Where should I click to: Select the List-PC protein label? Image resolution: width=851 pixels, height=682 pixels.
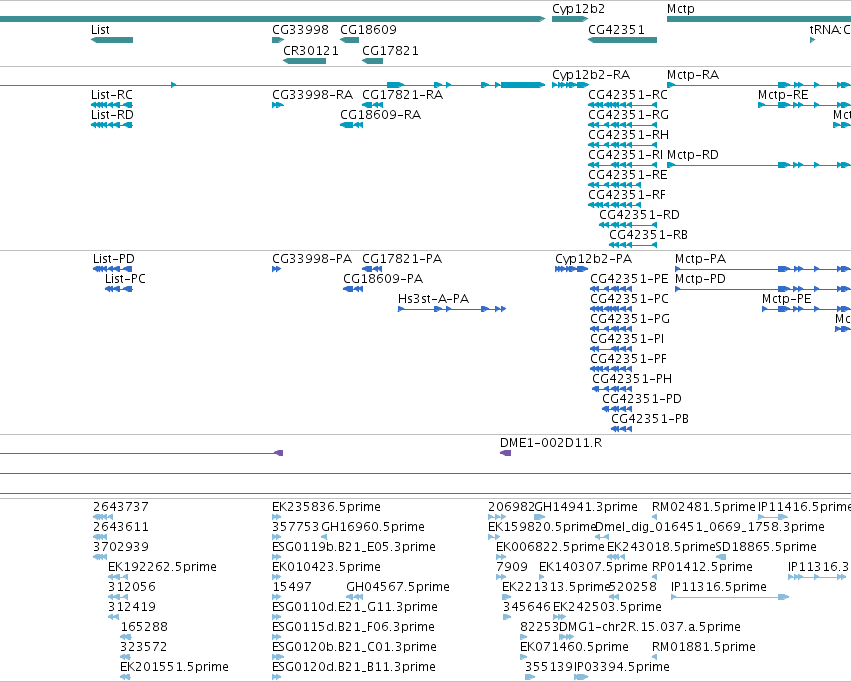(125, 279)
